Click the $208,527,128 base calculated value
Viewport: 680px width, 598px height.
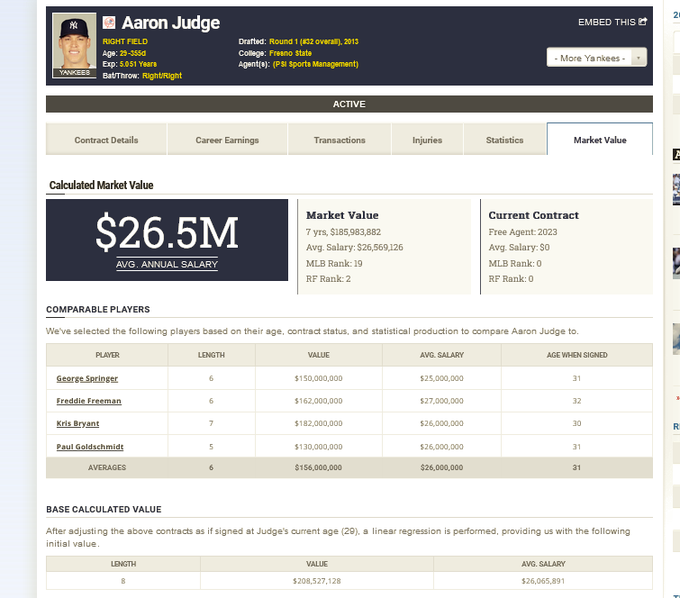[317, 581]
